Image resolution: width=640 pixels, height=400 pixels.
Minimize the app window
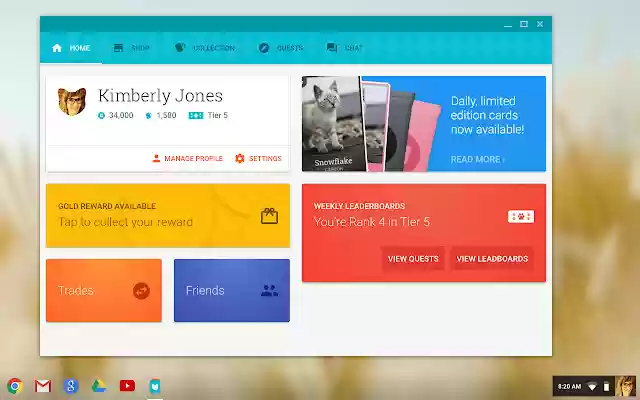click(508, 24)
